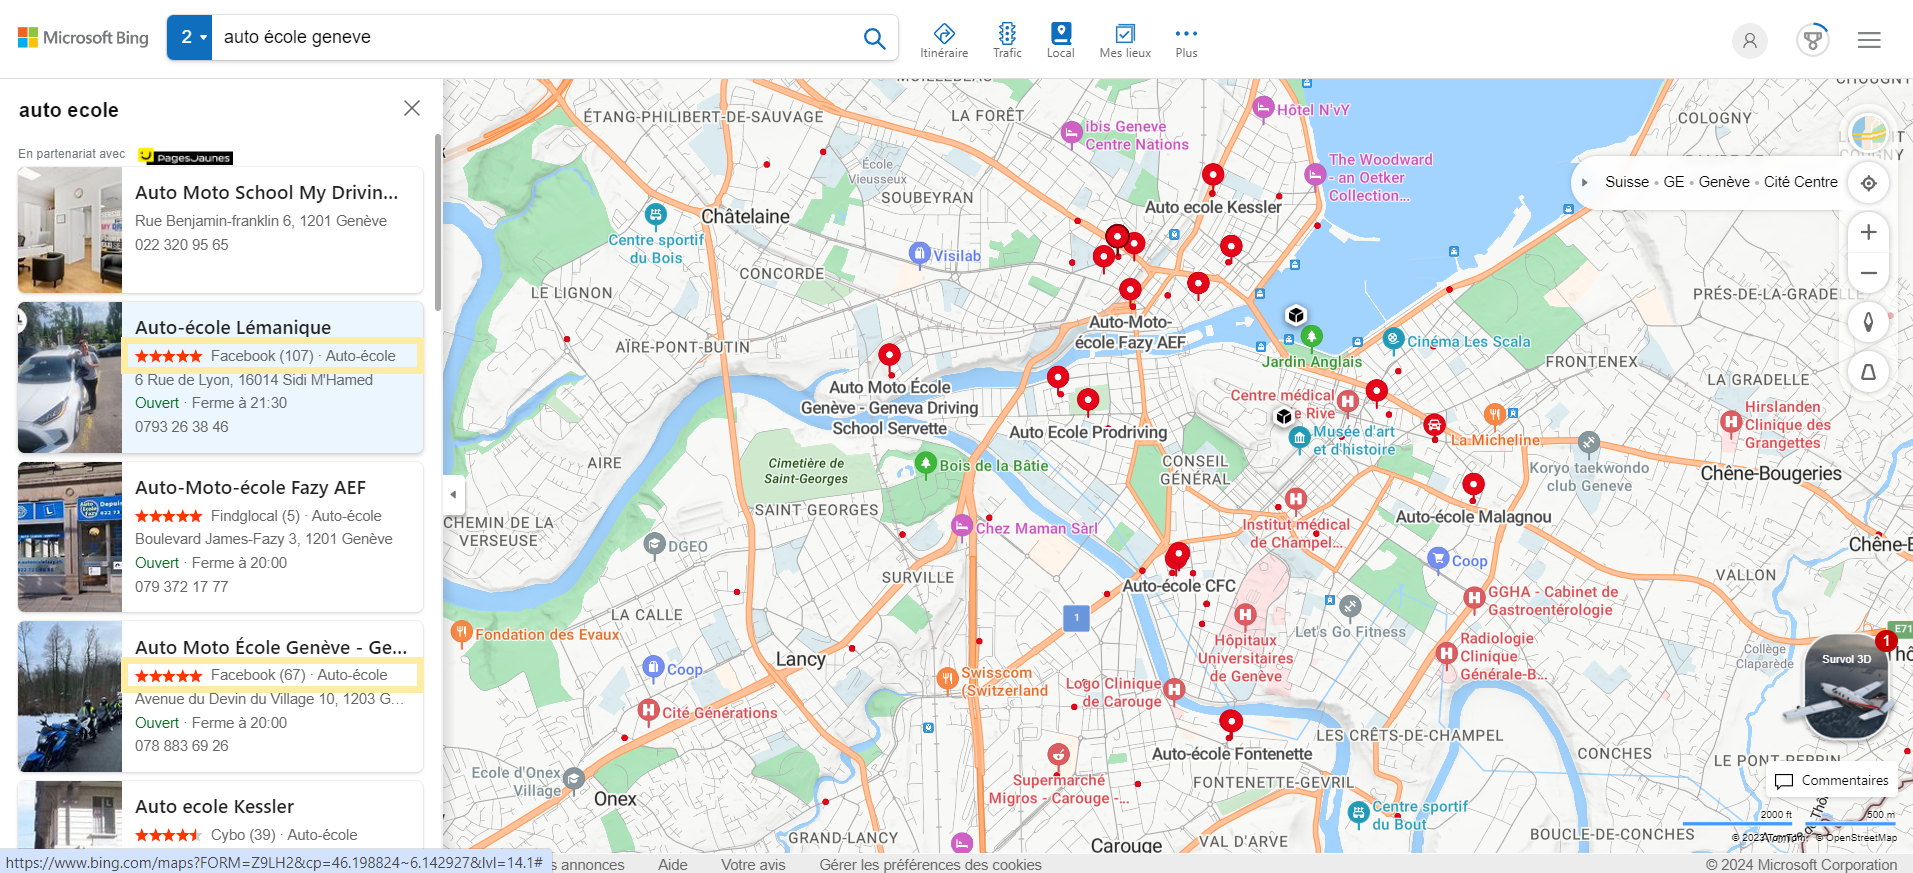Screen dimensions: 1913x873
Task: Click the Visilab map marker icon
Action: [920, 254]
